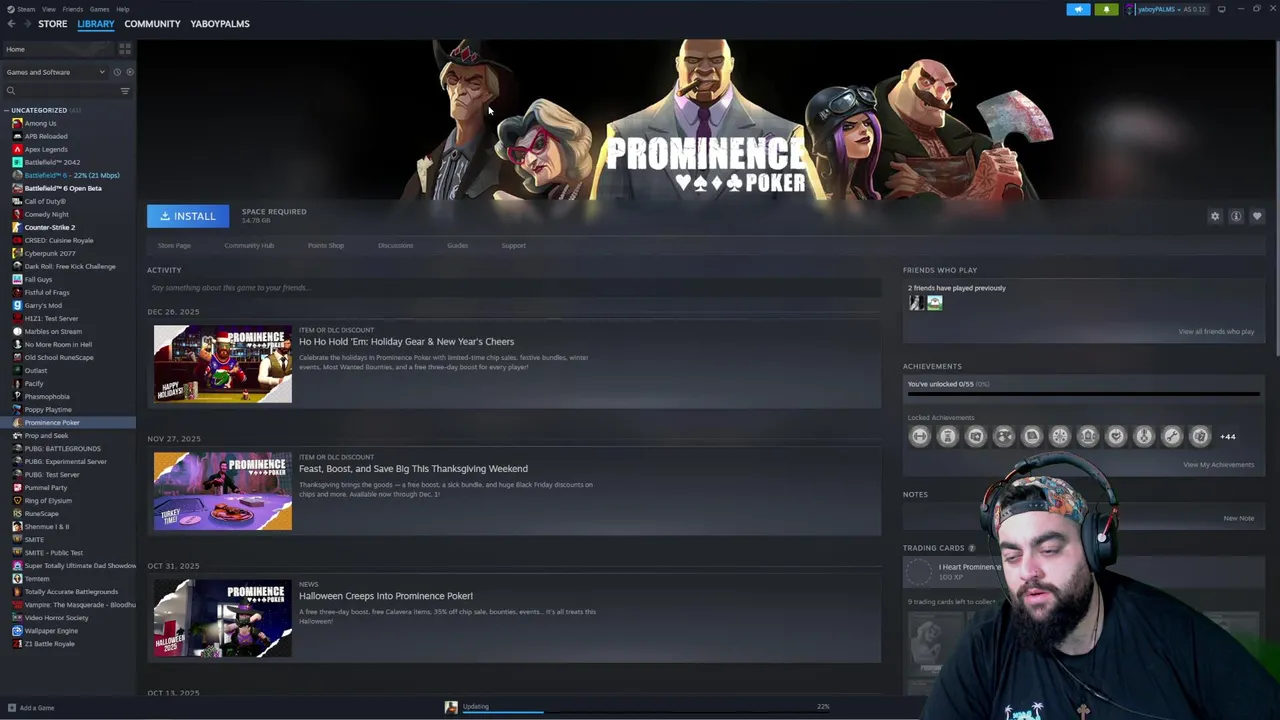This screenshot has height=720, width=1280.
Task: Open the Support link
Action: click(x=513, y=245)
